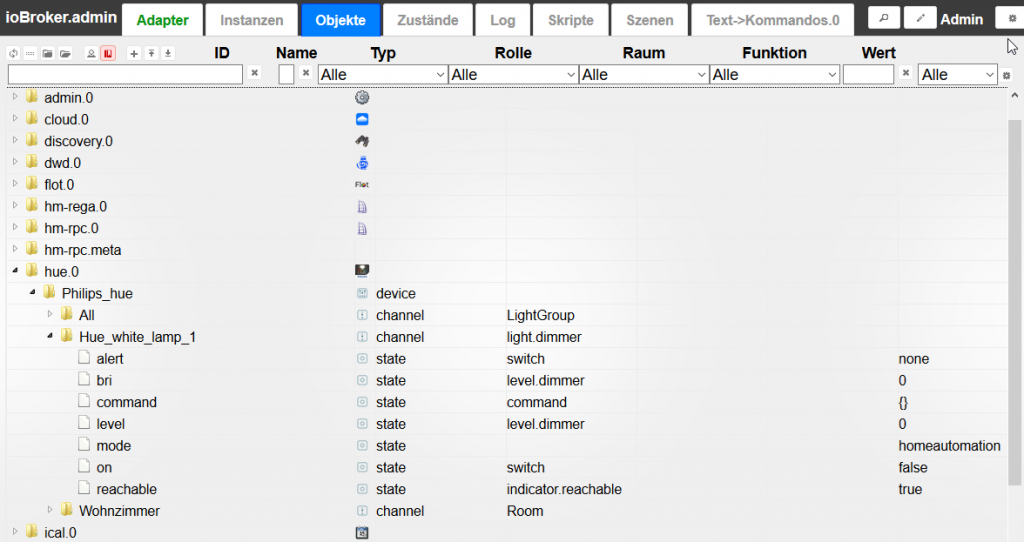Toggle the red states view button
This screenshot has width=1024, height=542.
tap(107, 53)
